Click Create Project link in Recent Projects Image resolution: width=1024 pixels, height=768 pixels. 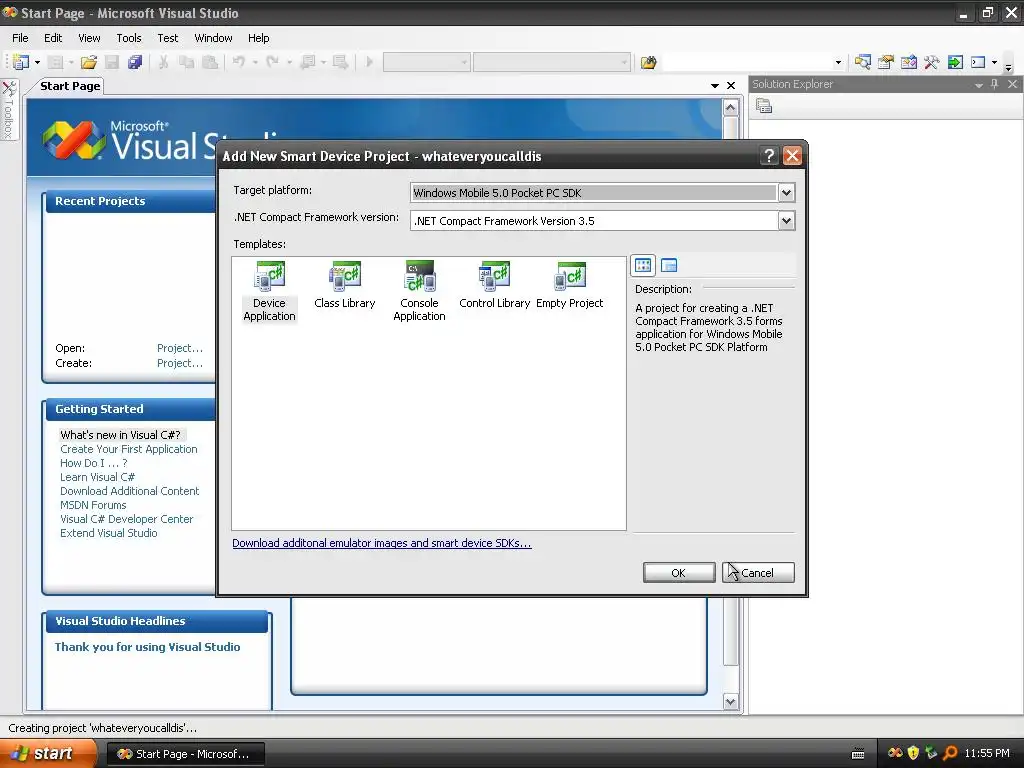[x=180, y=363]
